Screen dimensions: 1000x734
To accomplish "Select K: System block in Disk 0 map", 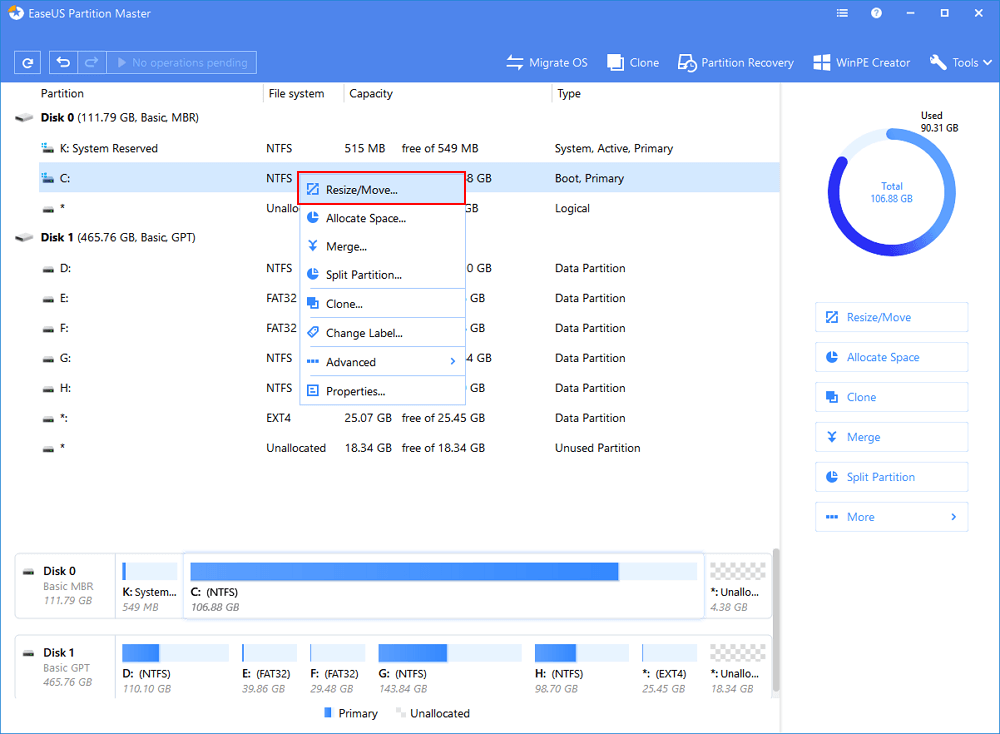I will coord(149,587).
